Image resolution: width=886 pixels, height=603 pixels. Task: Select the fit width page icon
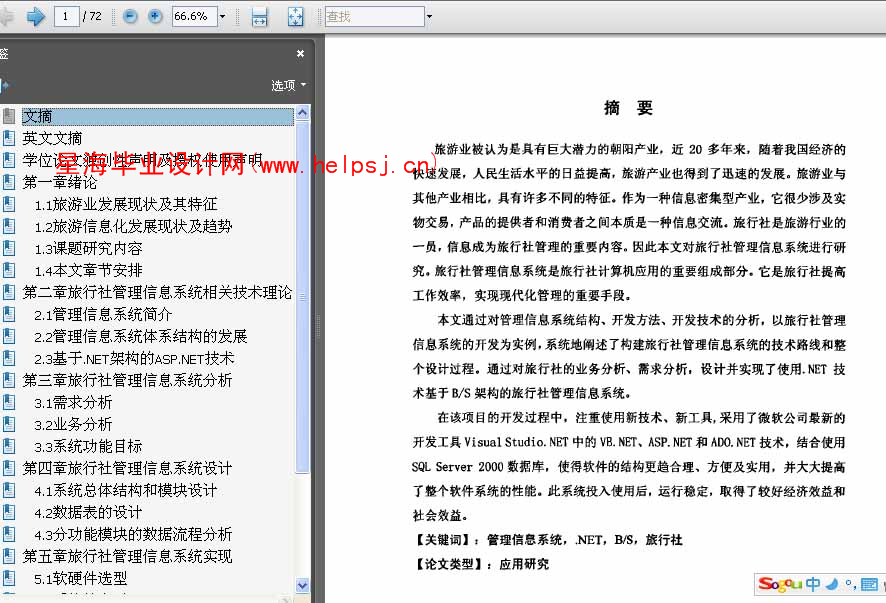coord(259,17)
